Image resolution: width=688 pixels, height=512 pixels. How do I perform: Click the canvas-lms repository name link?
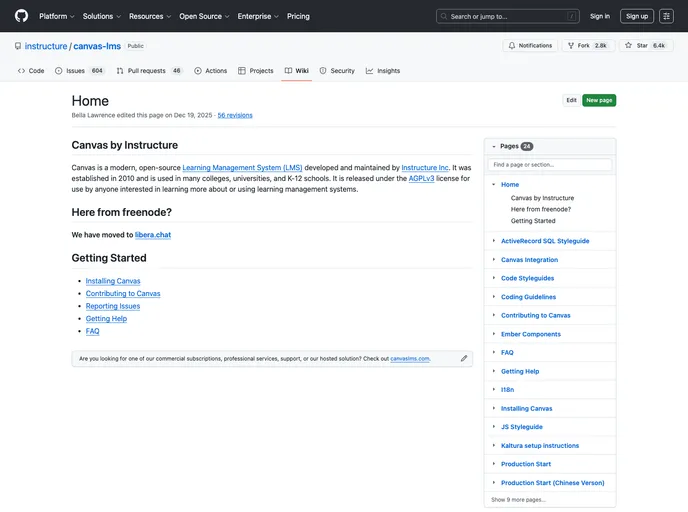pyautogui.click(x=97, y=46)
